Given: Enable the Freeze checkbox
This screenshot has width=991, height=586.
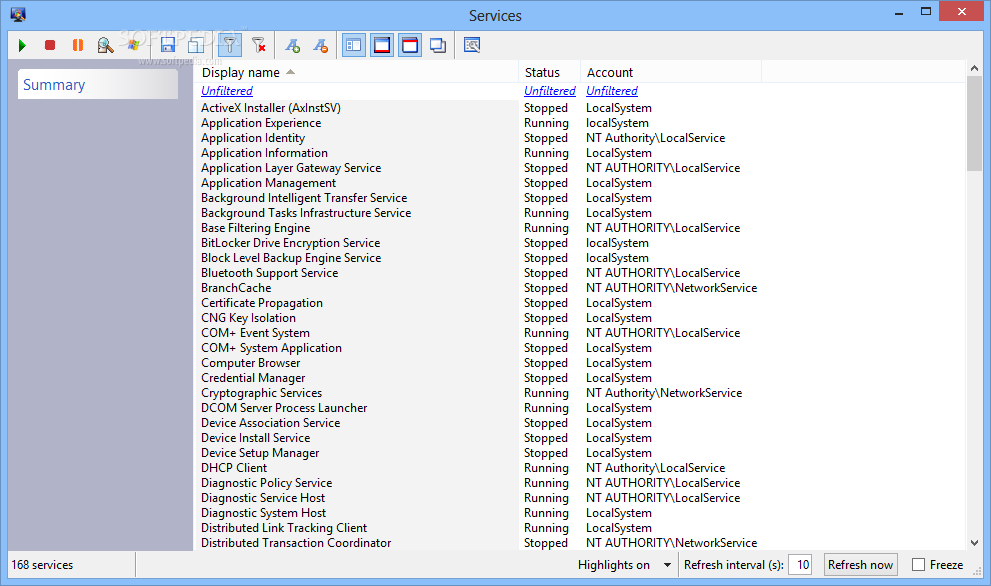Looking at the screenshot, I should click(x=918, y=565).
